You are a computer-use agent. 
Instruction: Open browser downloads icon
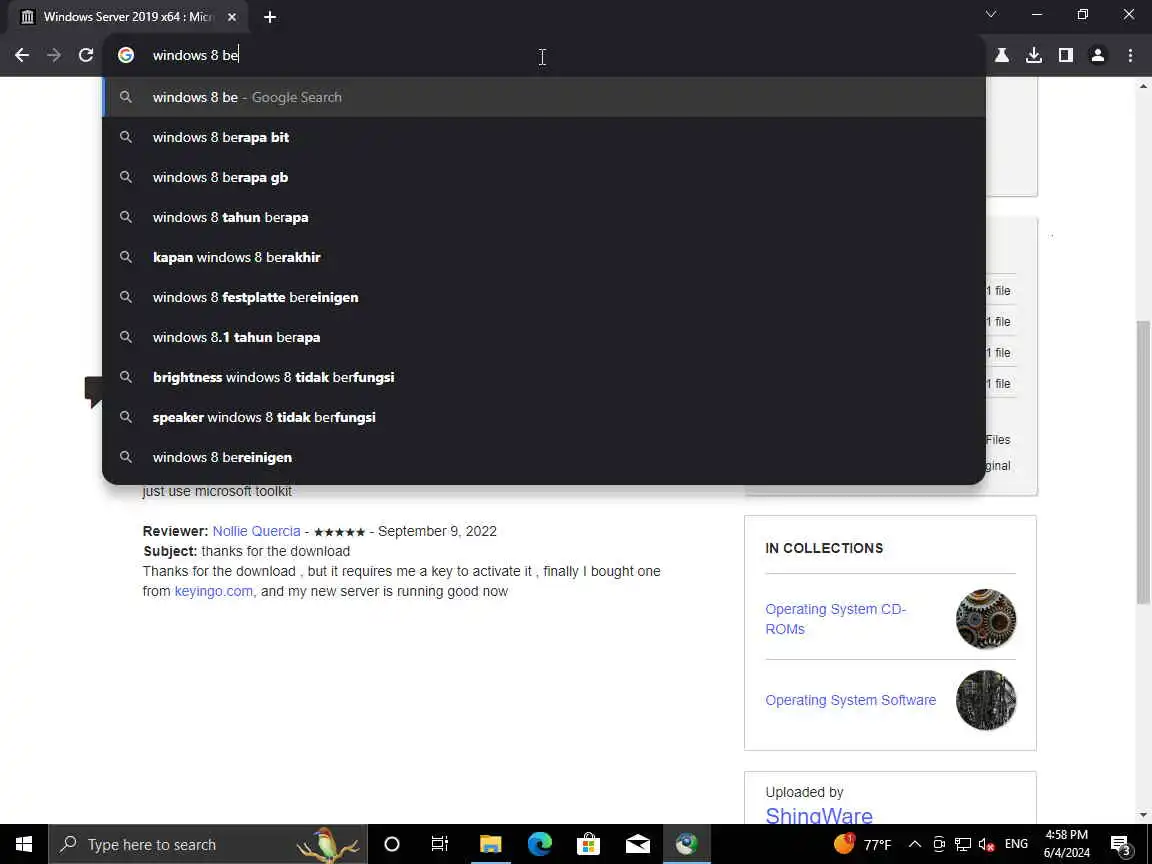[1034, 55]
